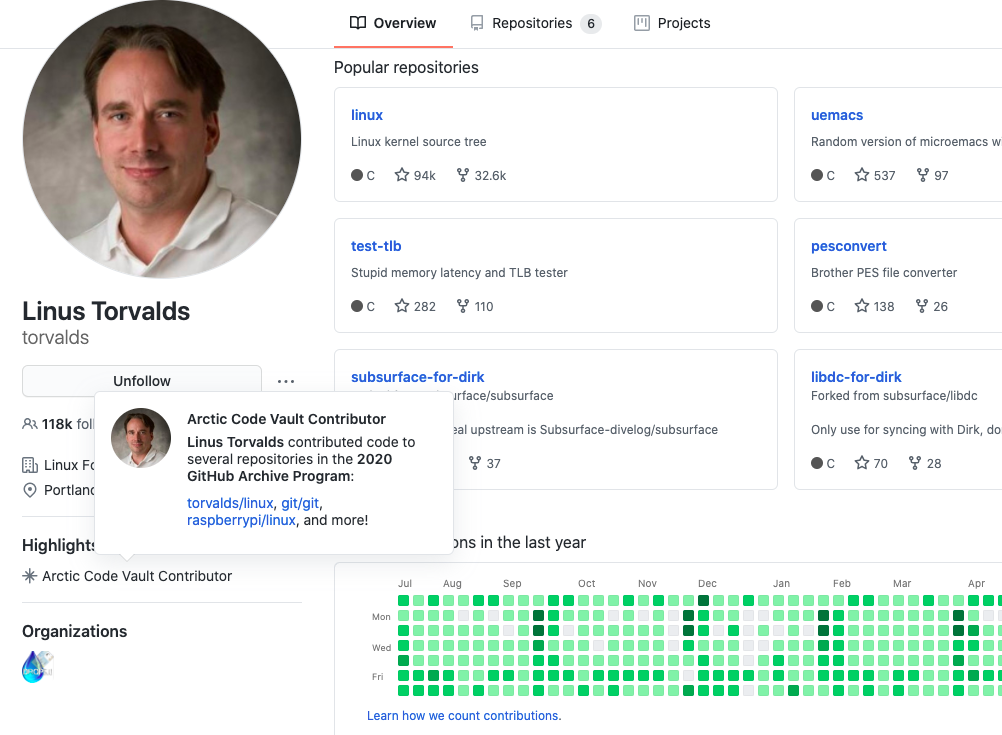This screenshot has width=1002, height=735.
Task: Click the star icon on pesconvert repository
Action: pyautogui.click(x=862, y=306)
